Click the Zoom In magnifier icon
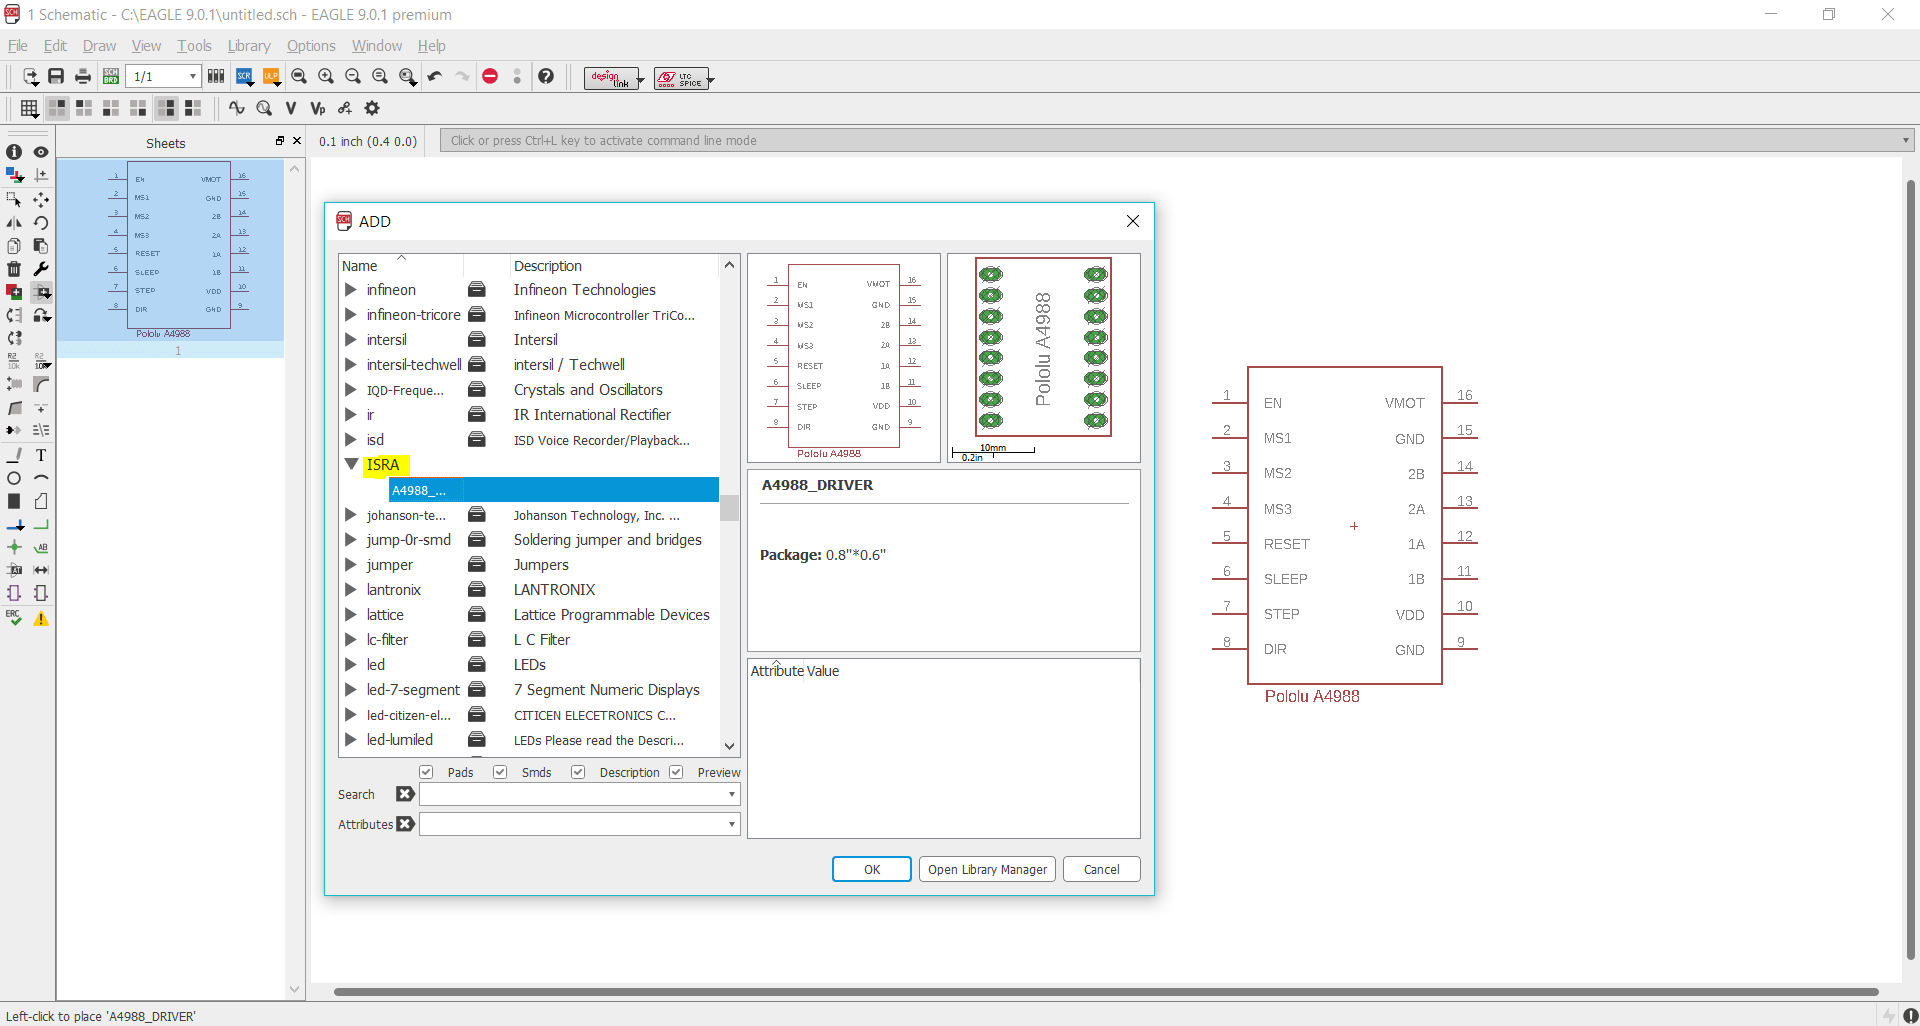This screenshot has width=1920, height=1026. tap(326, 76)
